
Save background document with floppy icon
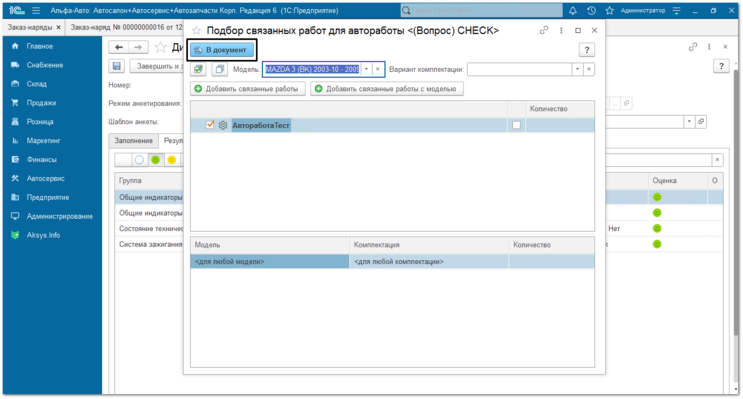117,66
